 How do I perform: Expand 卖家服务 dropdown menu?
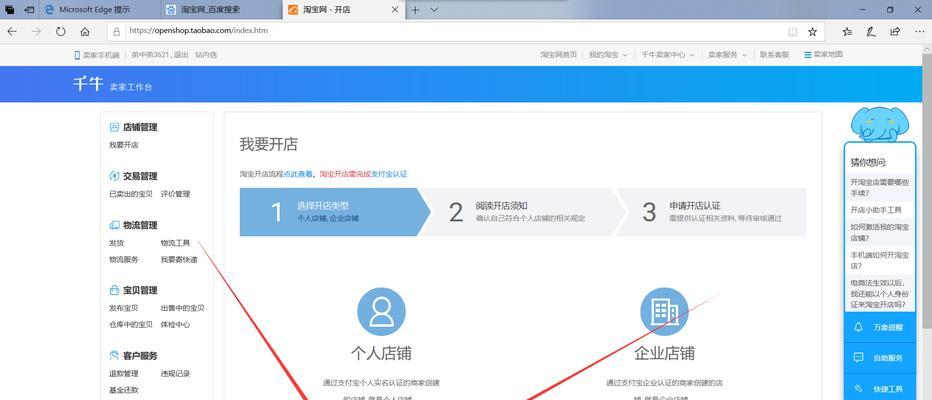tap(726, 55)
